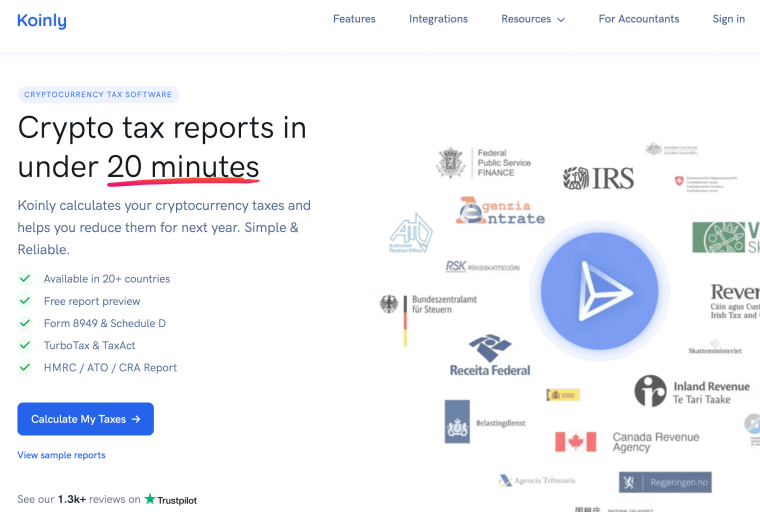Viewport: 760px width, 512px height.
Task: Click the Receita Federal logo
Action: click(490, 355)
